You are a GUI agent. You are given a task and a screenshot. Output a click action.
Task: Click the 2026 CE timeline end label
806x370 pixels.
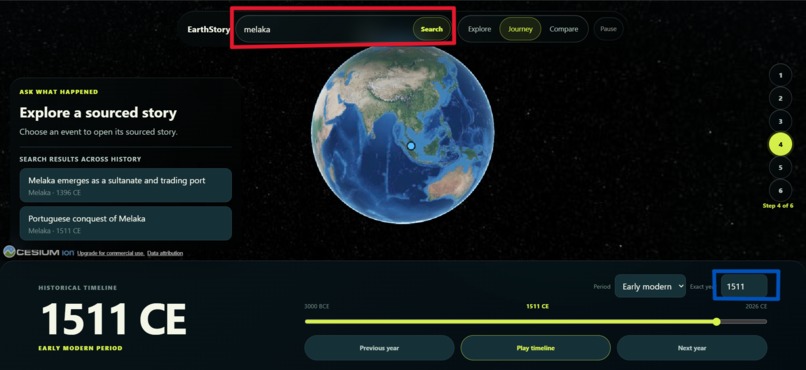tap(756, 307)
